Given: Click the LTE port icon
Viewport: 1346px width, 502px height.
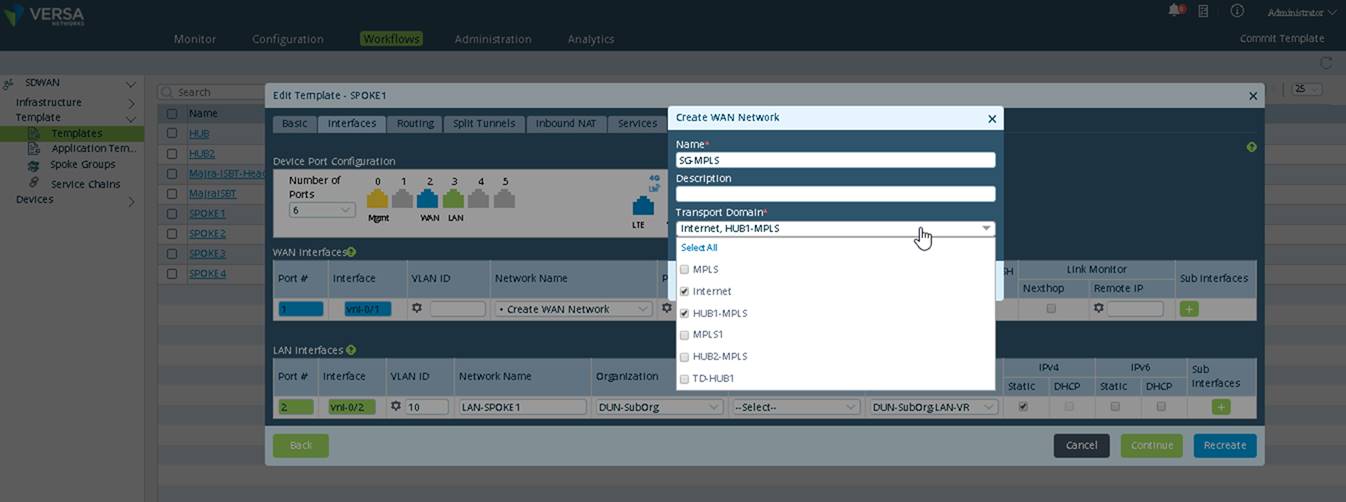Looking at the screenshot, I should click(x=643, y=206).
